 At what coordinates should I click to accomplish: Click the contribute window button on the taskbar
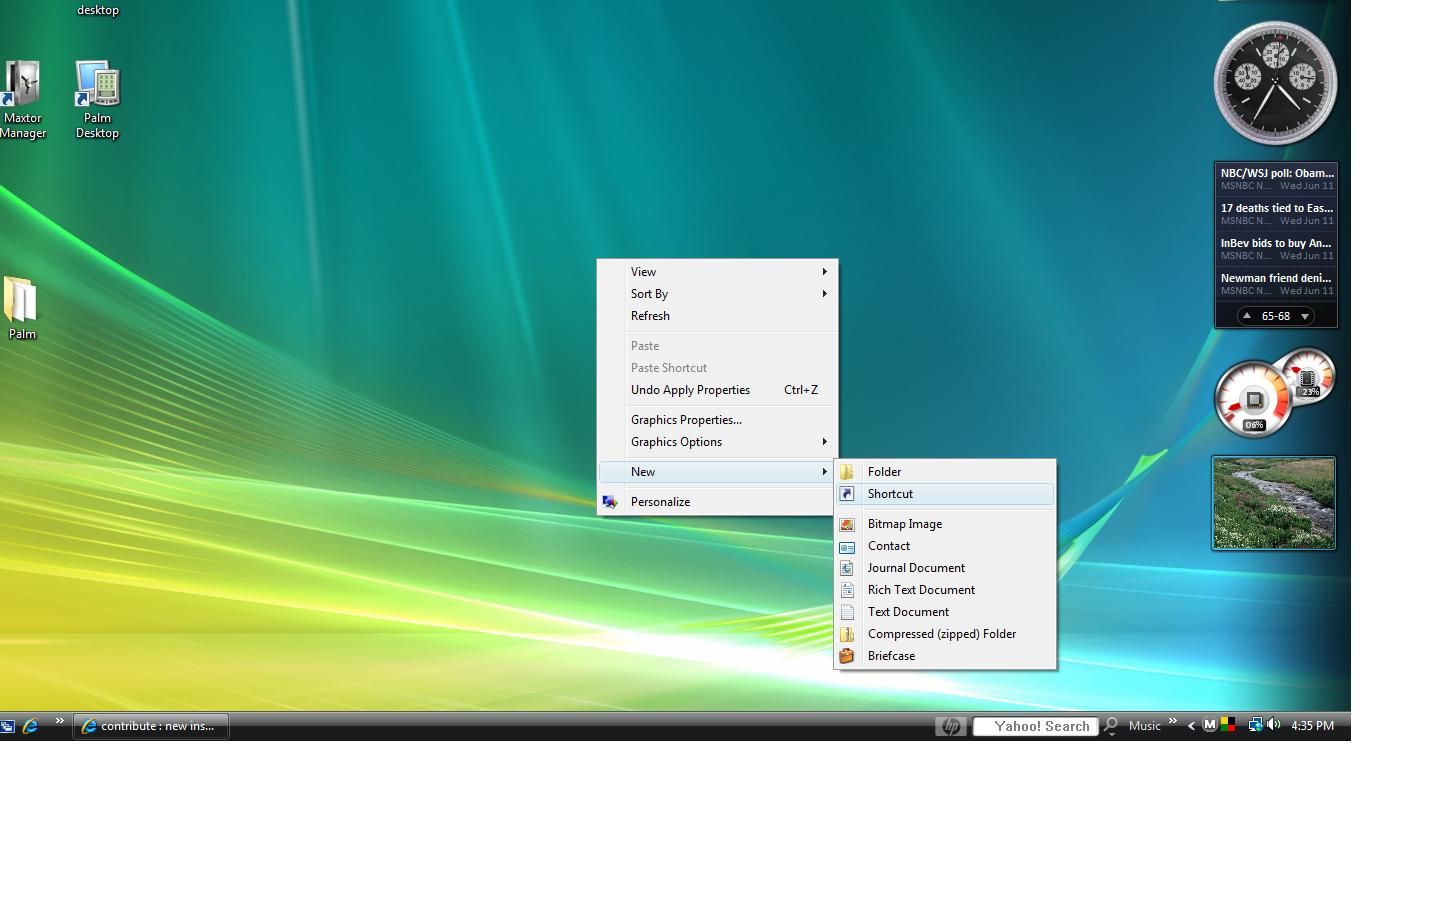click(150, 725)
